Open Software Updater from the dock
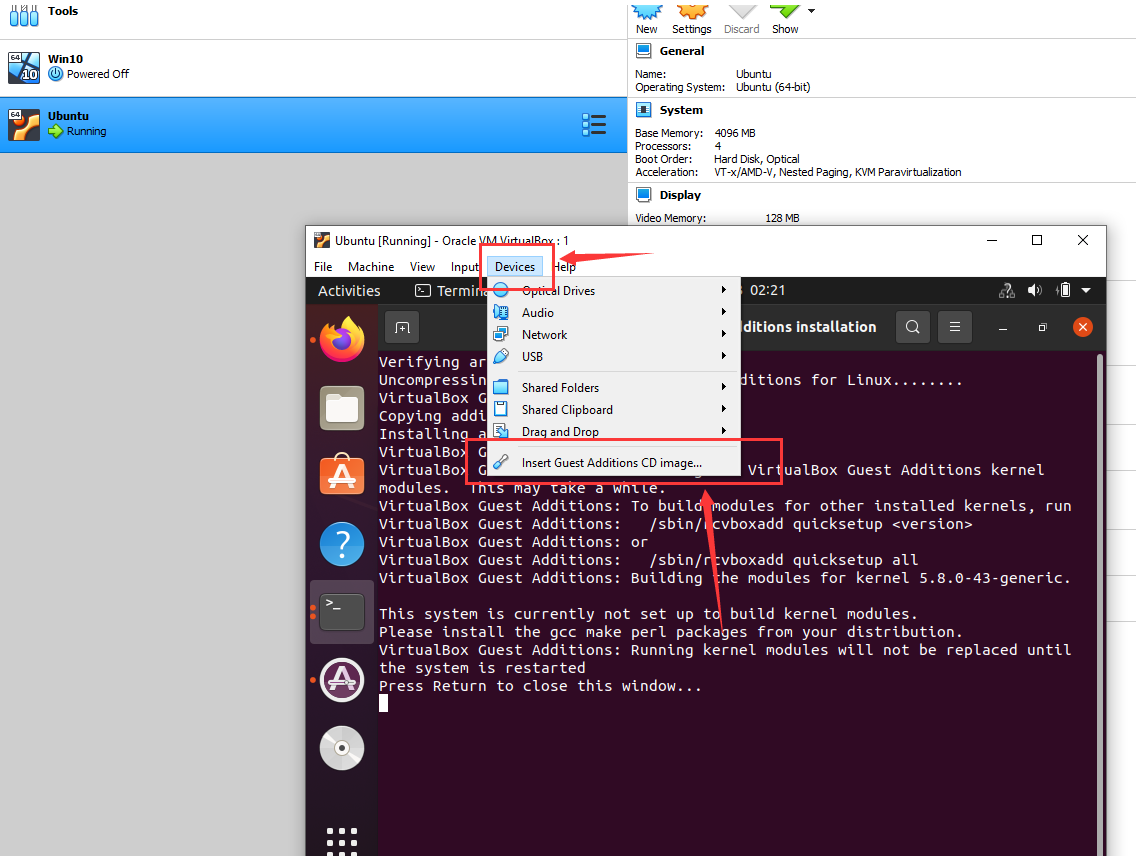This screenshot has height=856, width=1136. (342, 680)
